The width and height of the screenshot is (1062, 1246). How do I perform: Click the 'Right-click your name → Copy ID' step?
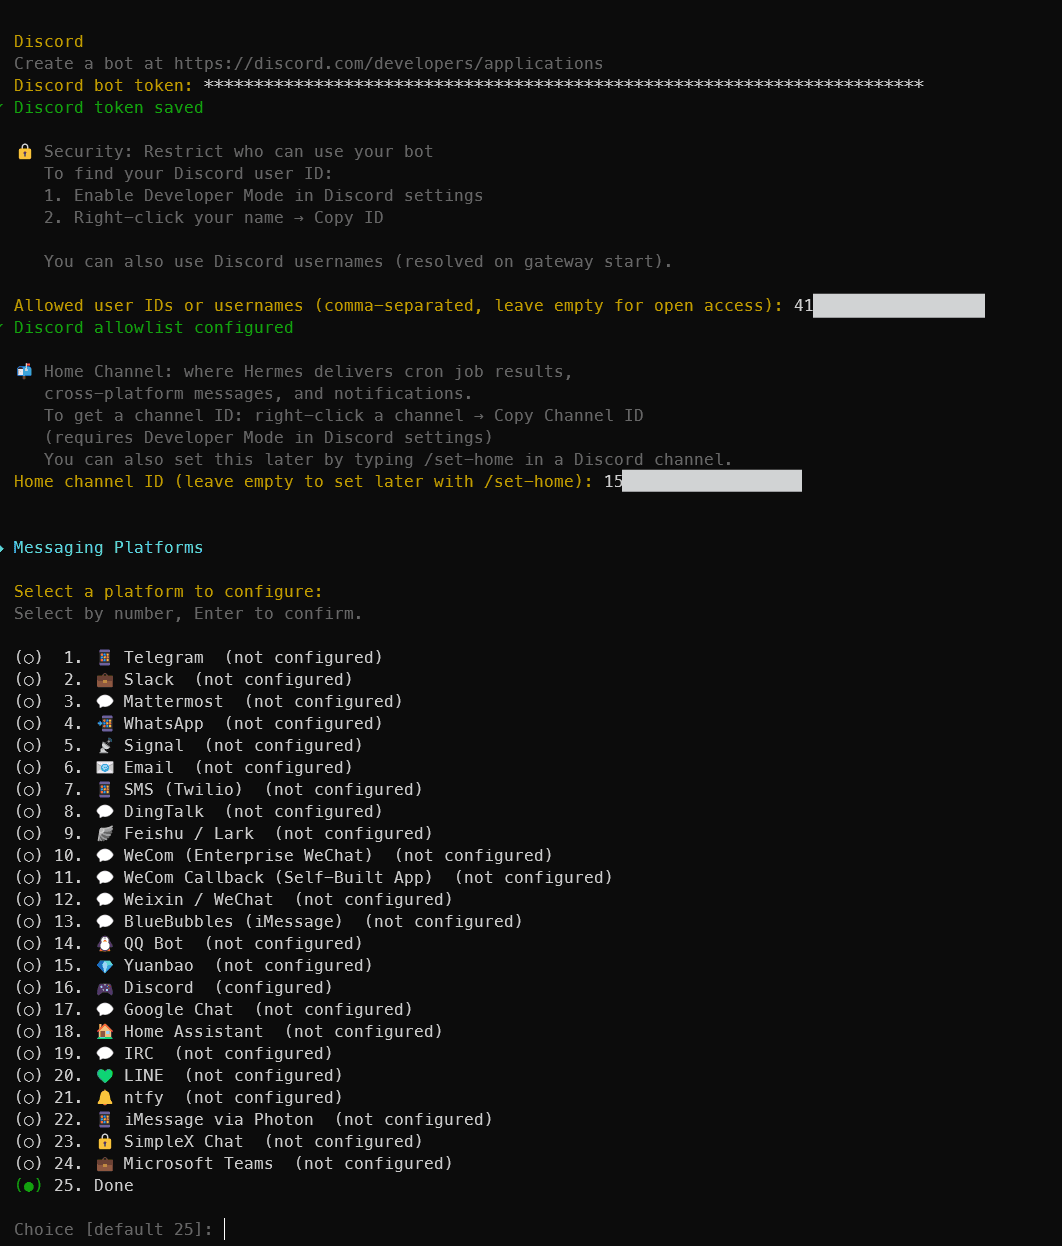pos(213,218)
